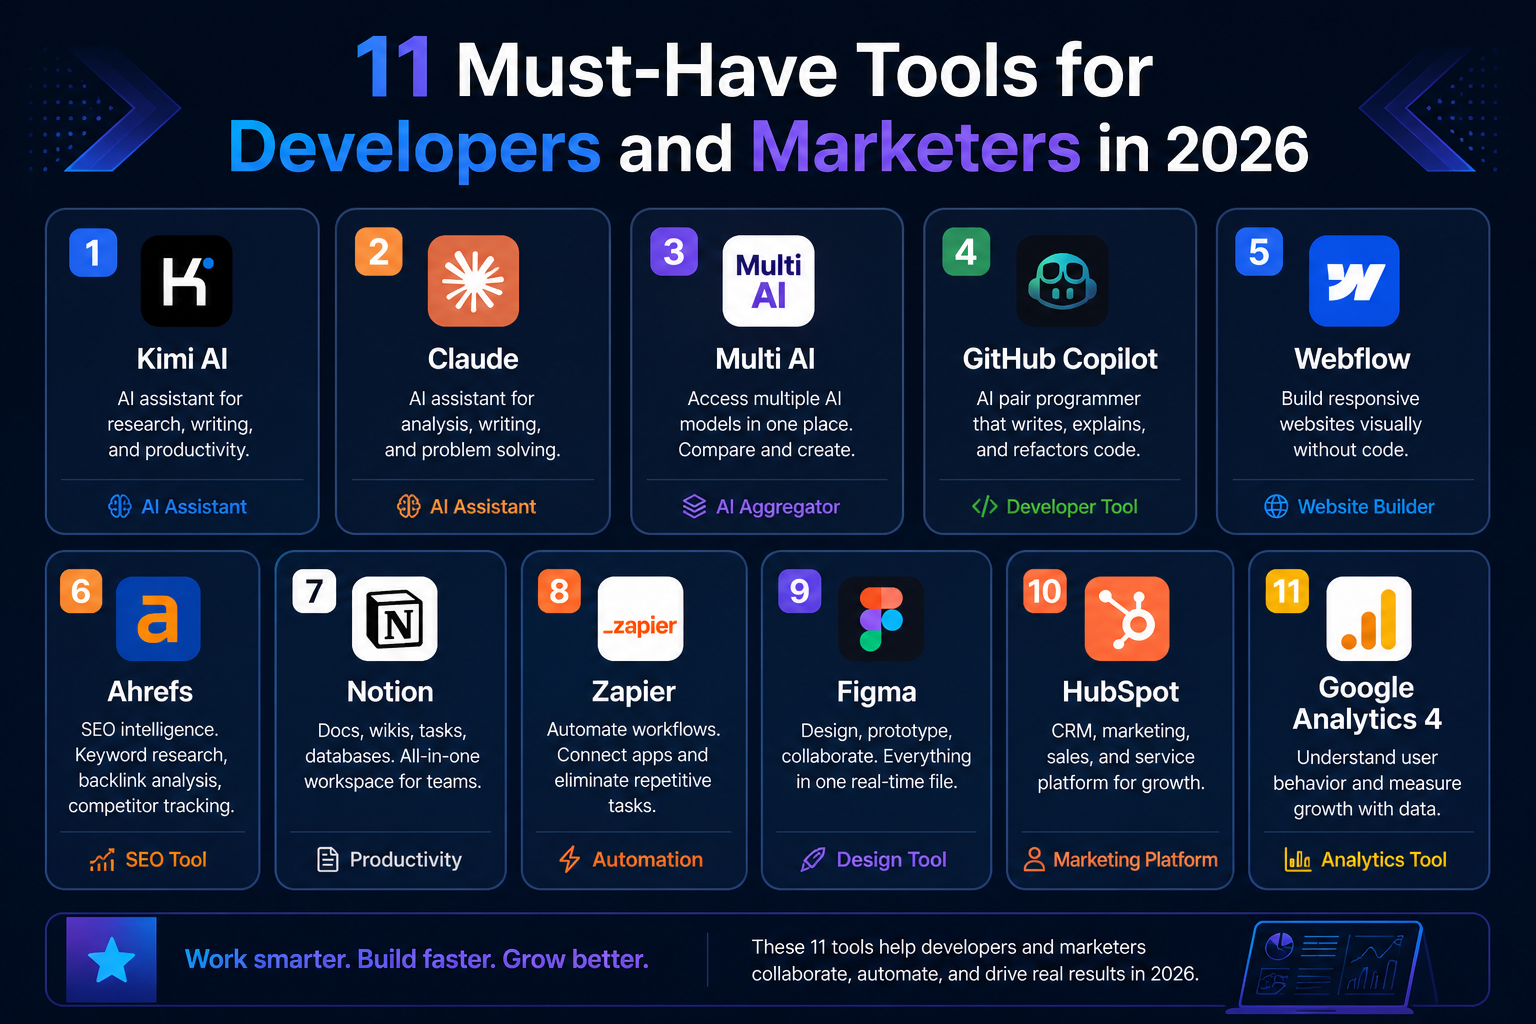Click the 'GitHub Copilot' title text
This screenshot has height=1024, width=1536.
[x=1060, y=359]
